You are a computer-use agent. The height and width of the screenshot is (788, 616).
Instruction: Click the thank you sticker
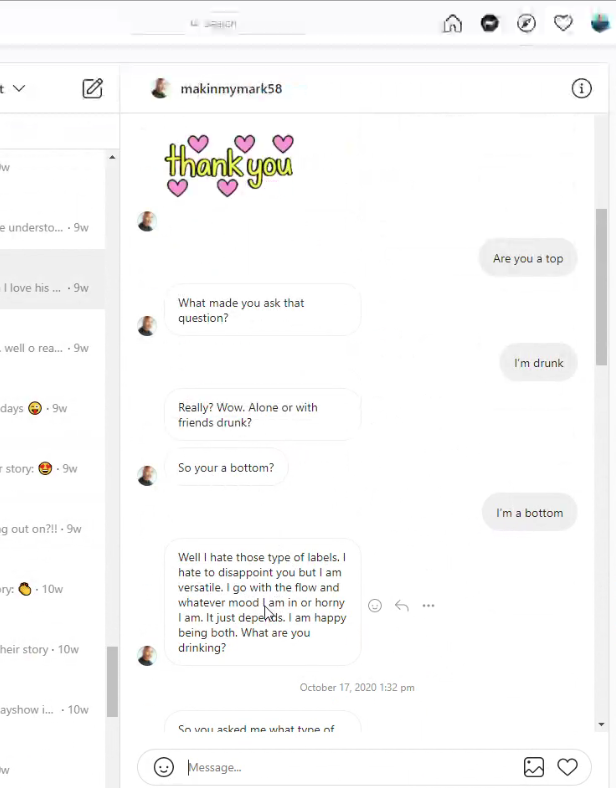(229, 165)
